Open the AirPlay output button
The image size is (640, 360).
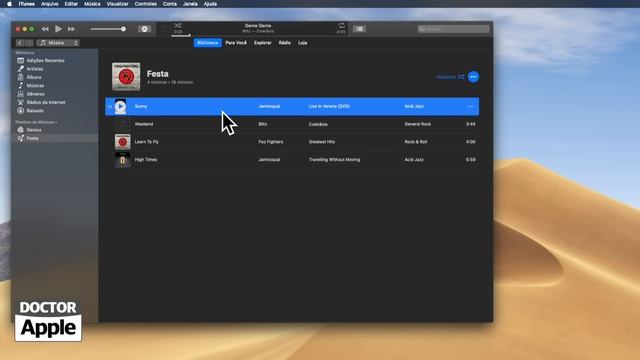click(x=144, y=29)
